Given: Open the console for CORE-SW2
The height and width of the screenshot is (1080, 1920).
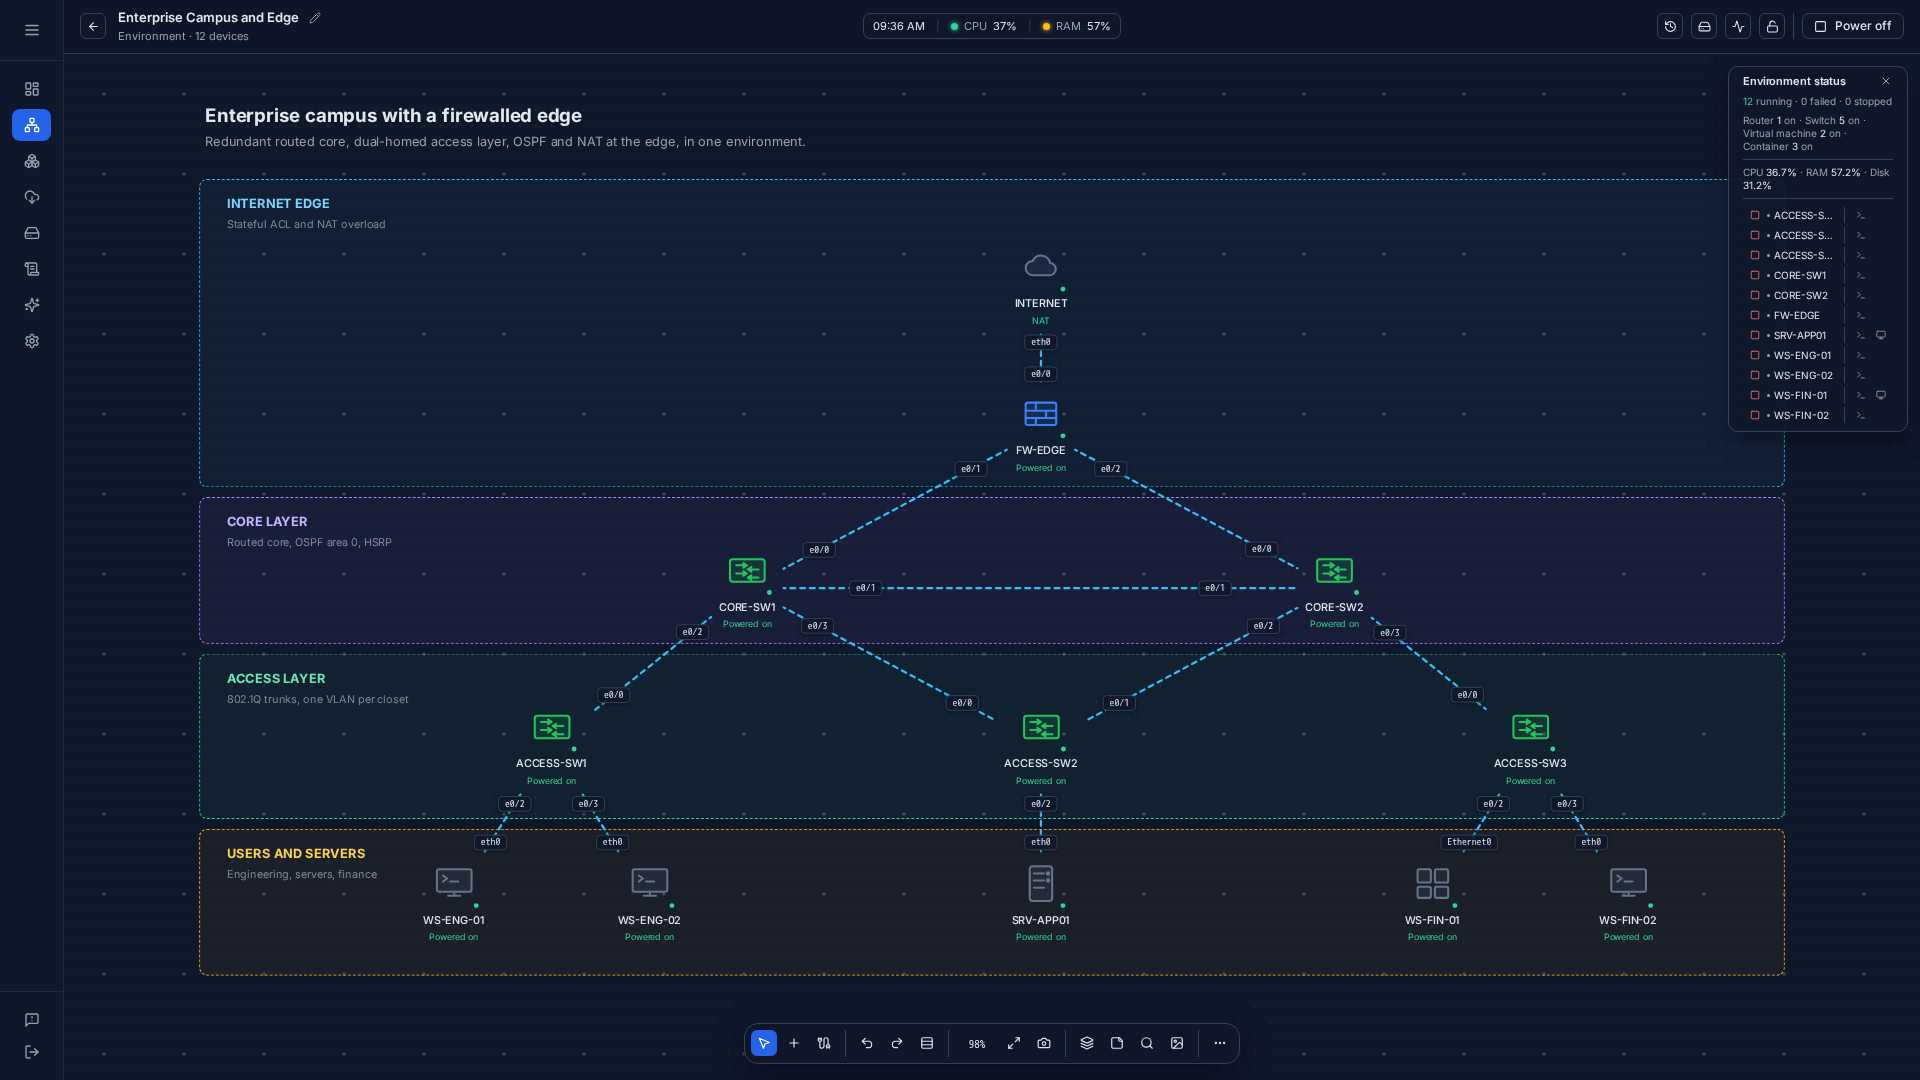Looking at the screenshot, I should [x=1861, y=296].
